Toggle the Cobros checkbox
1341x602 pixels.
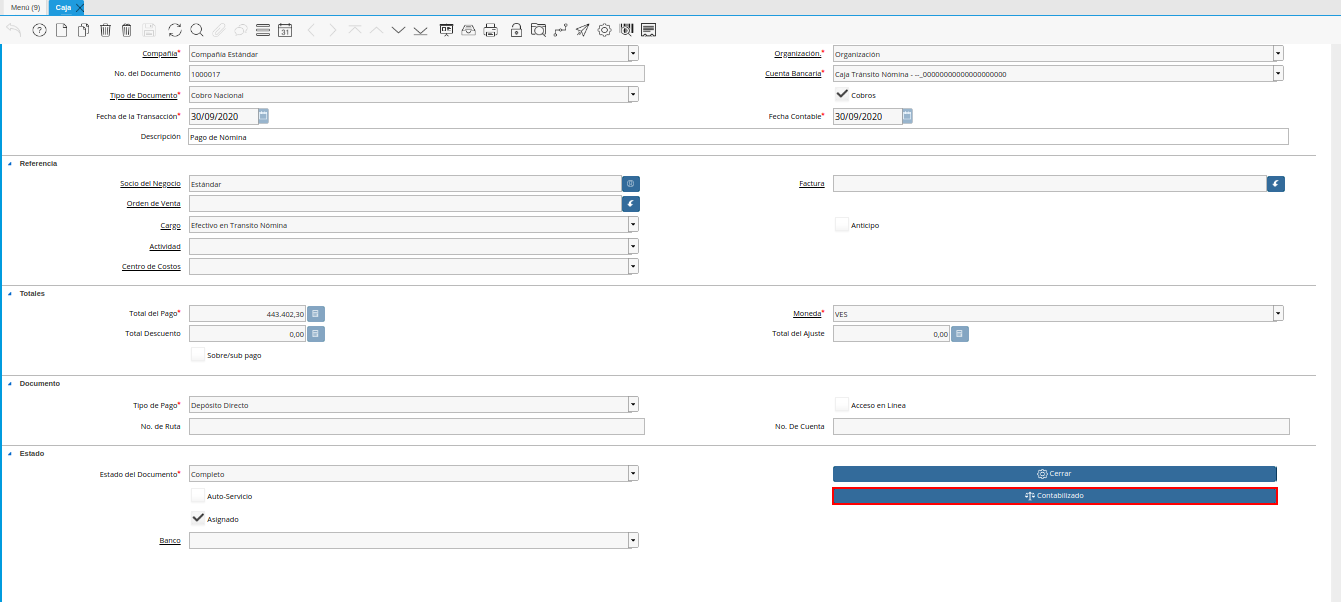pos(842,95)
